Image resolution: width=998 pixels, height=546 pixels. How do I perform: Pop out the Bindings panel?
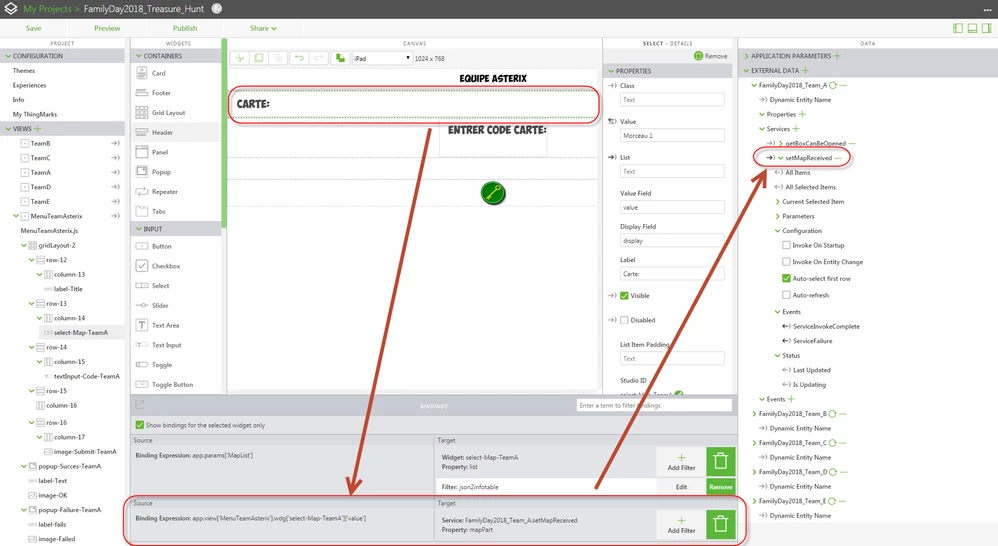click(x=139, y=405)
